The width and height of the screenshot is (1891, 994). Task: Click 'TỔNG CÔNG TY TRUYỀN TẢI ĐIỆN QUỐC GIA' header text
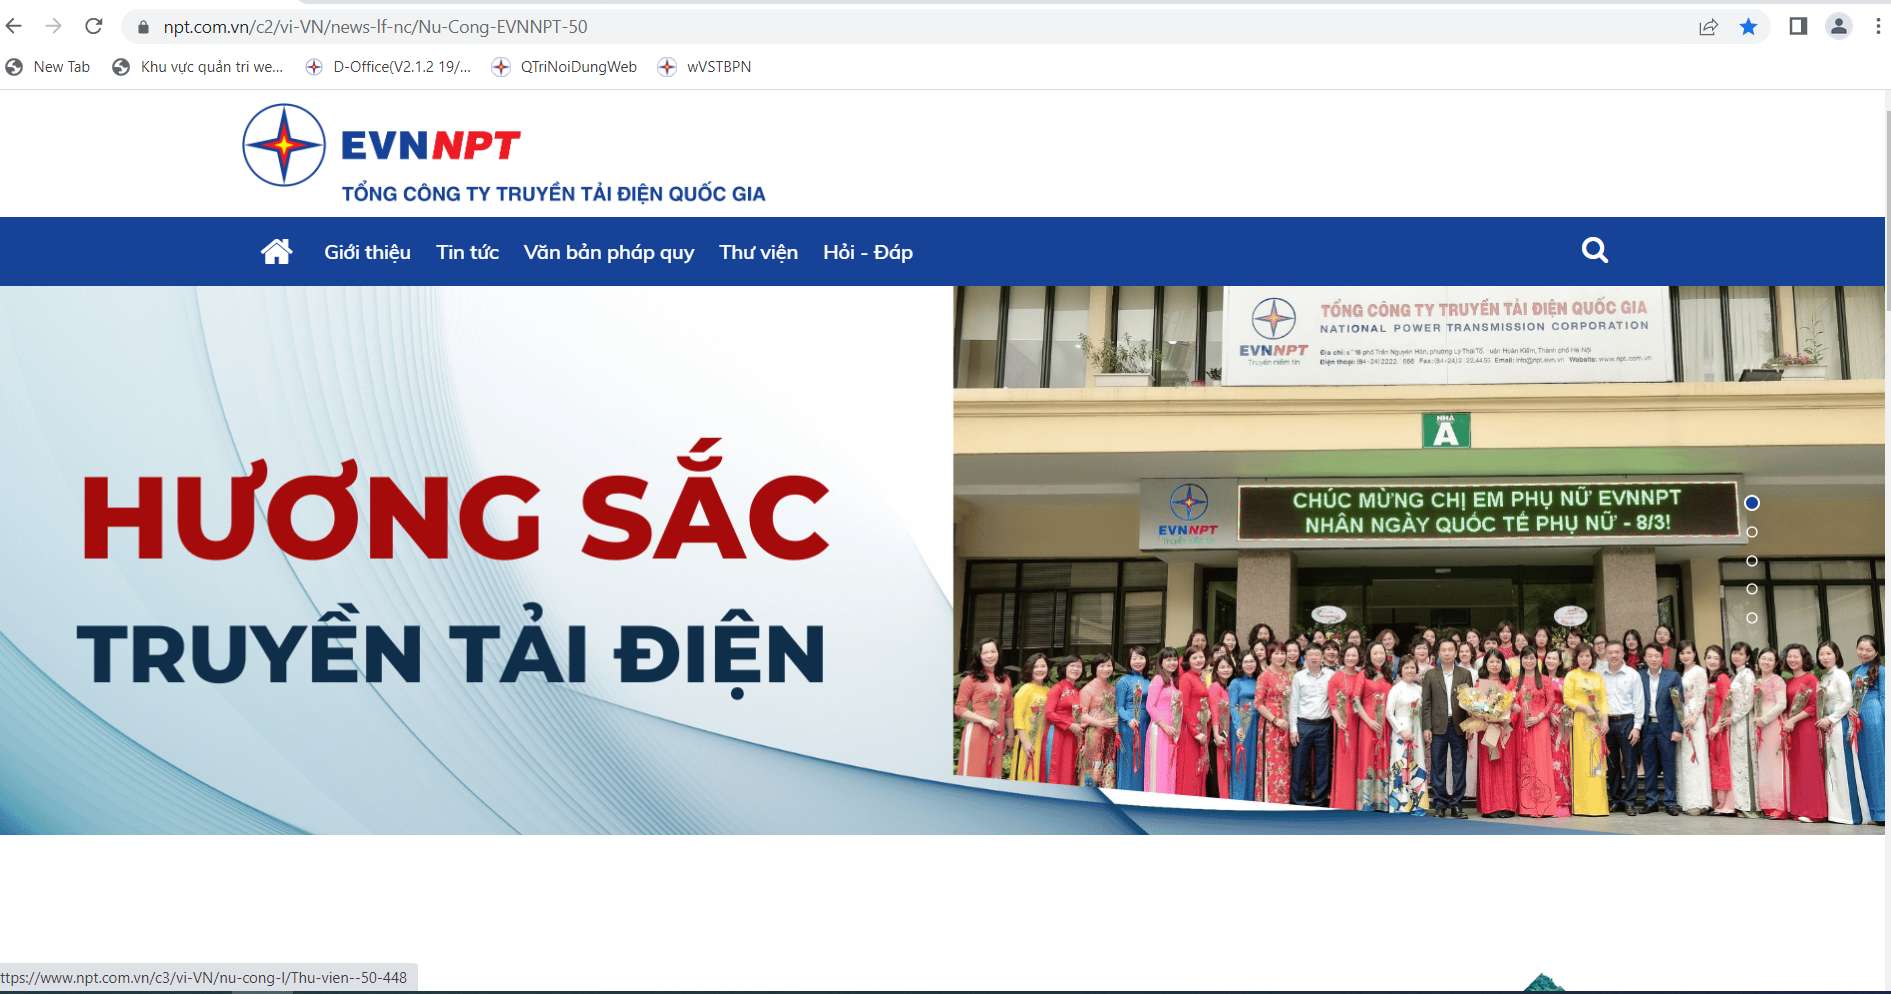point(553,194)
